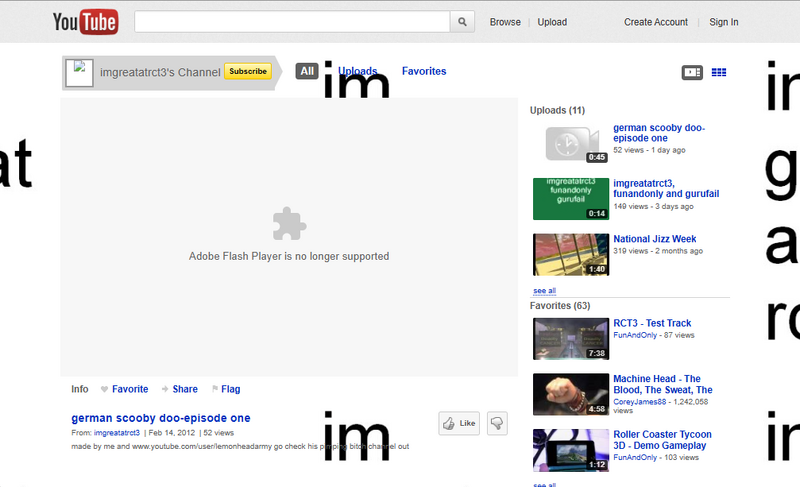
Task: Open FunAndOnly channel under RCT3 Test Track
Action: pos(635,335)
